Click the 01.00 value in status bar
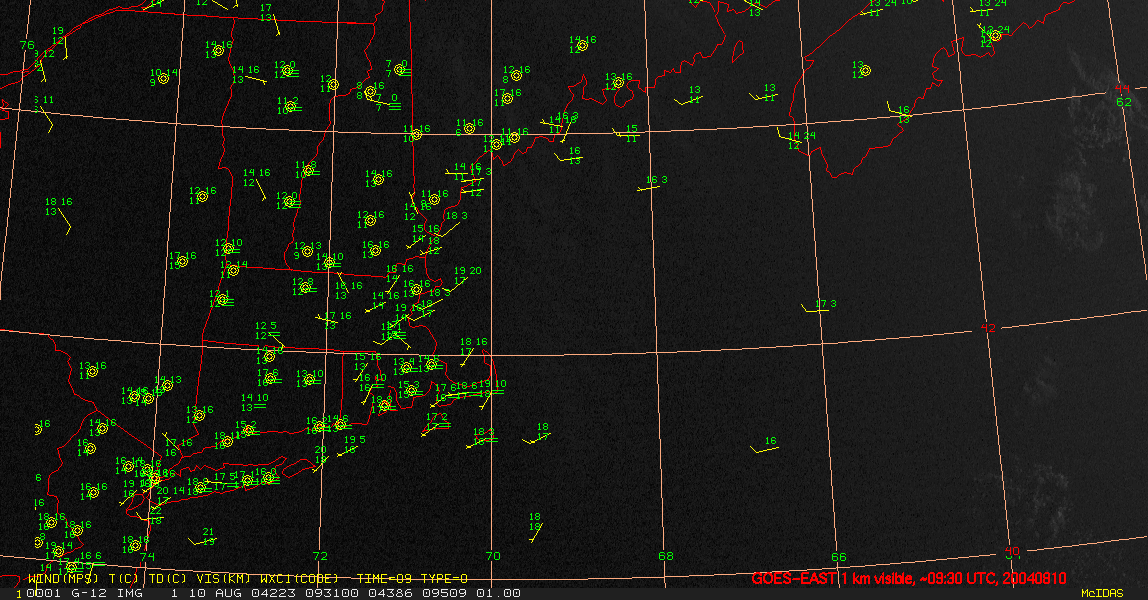1148x600 pixels. pos(499,593)
